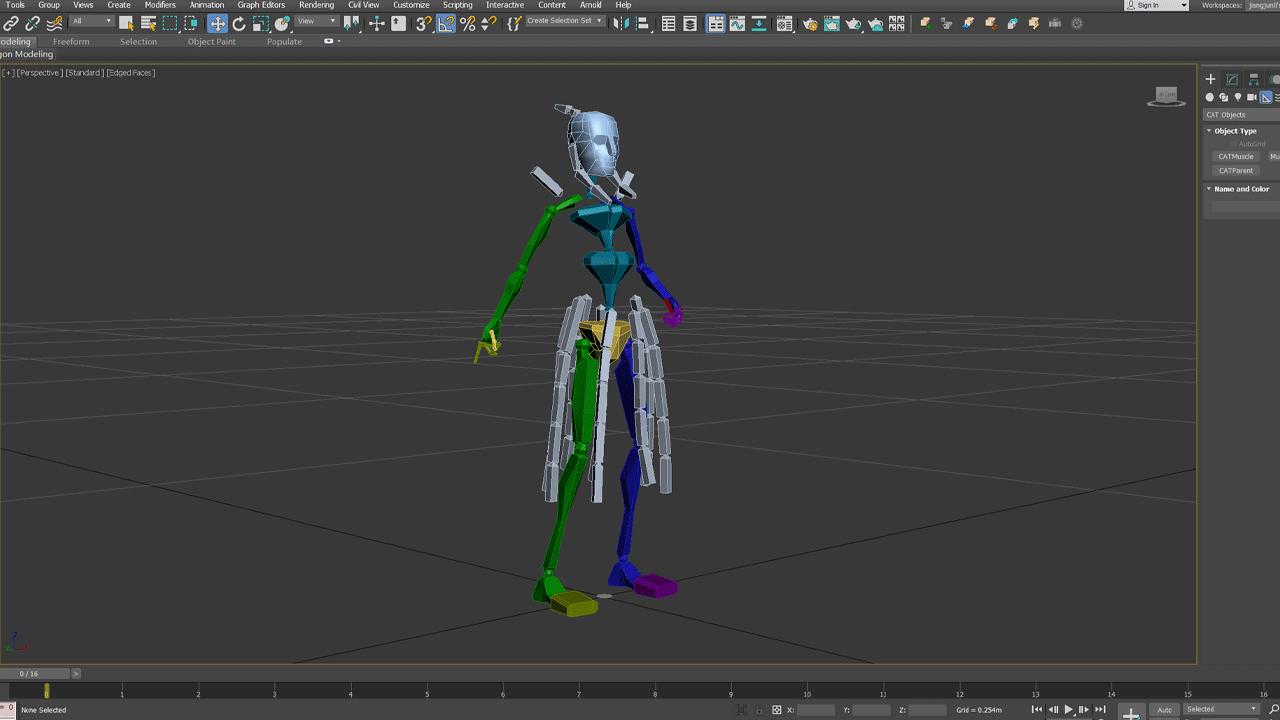This screenshot has width=1280, height=720.
Task: Switch to the Object Paint ribbon tab
Action: click(x=211, y=41)
